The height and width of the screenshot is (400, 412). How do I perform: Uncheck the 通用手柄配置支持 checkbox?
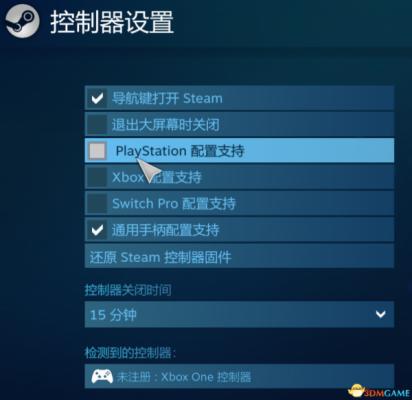tap(97, 230)
